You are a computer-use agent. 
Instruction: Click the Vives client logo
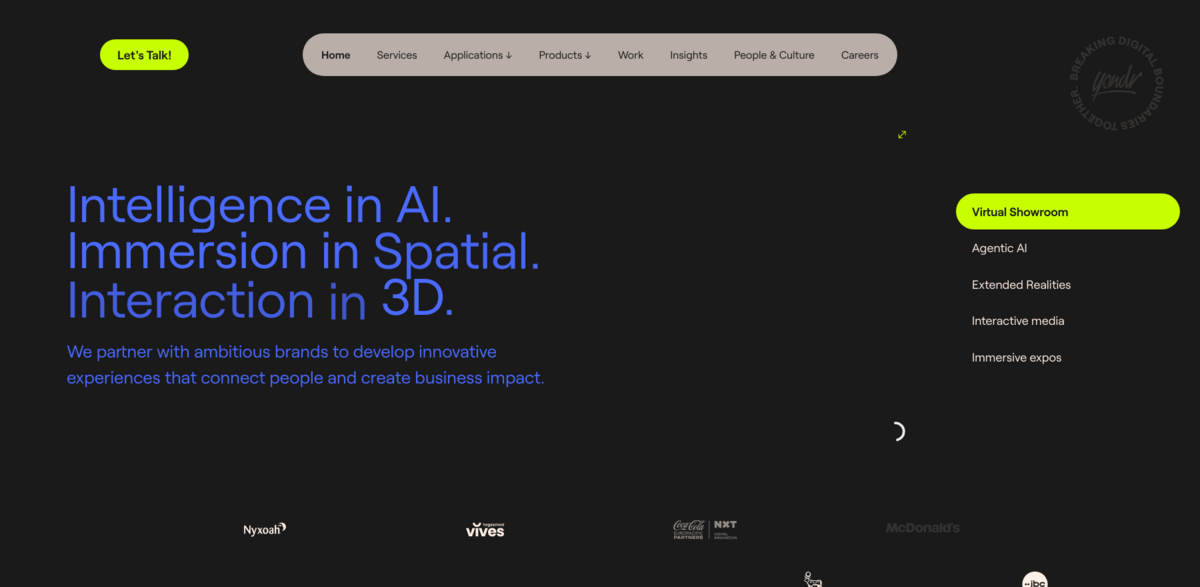click(485, 529)
